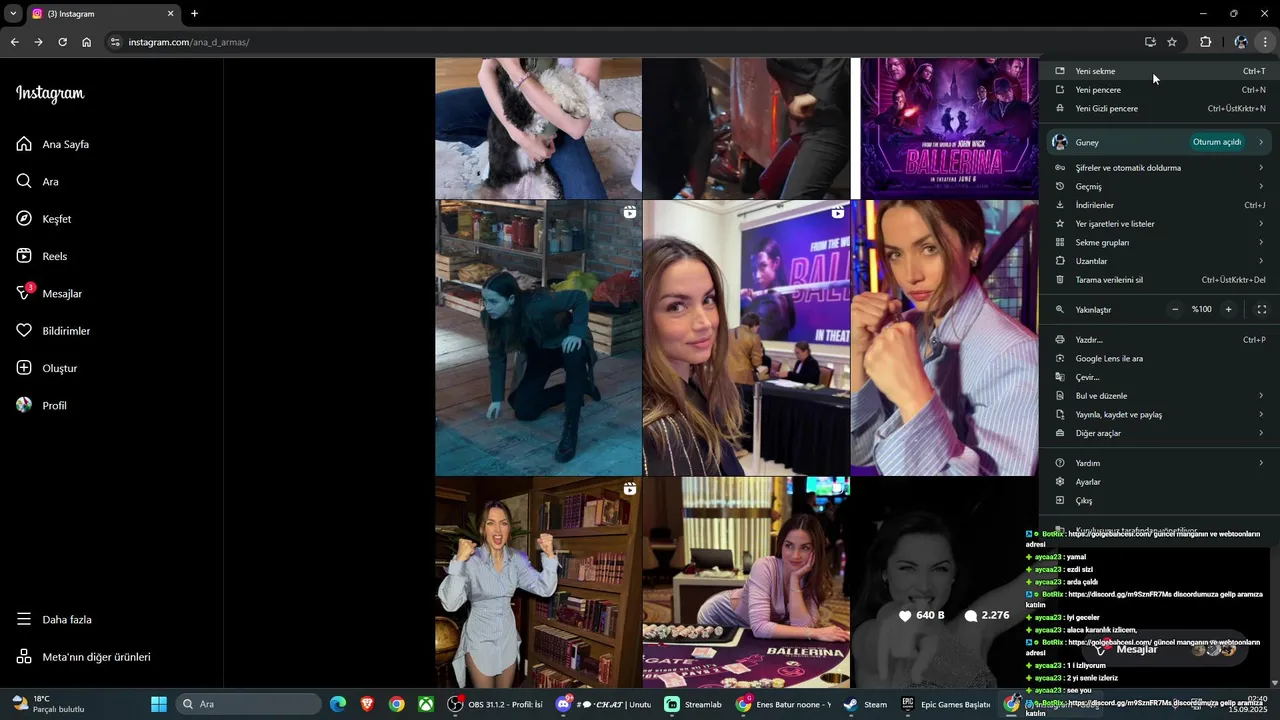The width and height of the screenshot is (1280, 720).
Task: Select Çıkış to exit Chrome
Action: click(x=1160, y=500)
